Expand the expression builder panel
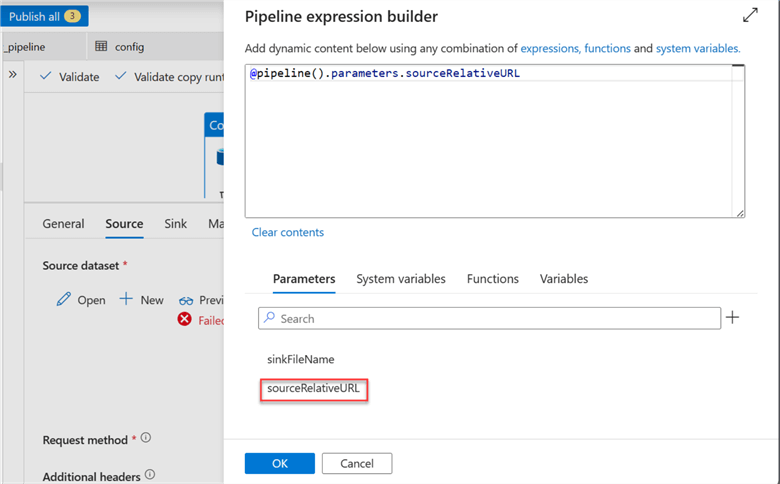Viewport: 780px width, 484px height. tap(750, 15)
